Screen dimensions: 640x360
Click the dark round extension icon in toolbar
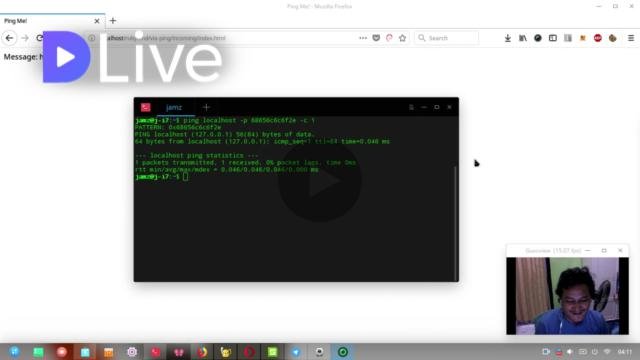coord(538,38)
